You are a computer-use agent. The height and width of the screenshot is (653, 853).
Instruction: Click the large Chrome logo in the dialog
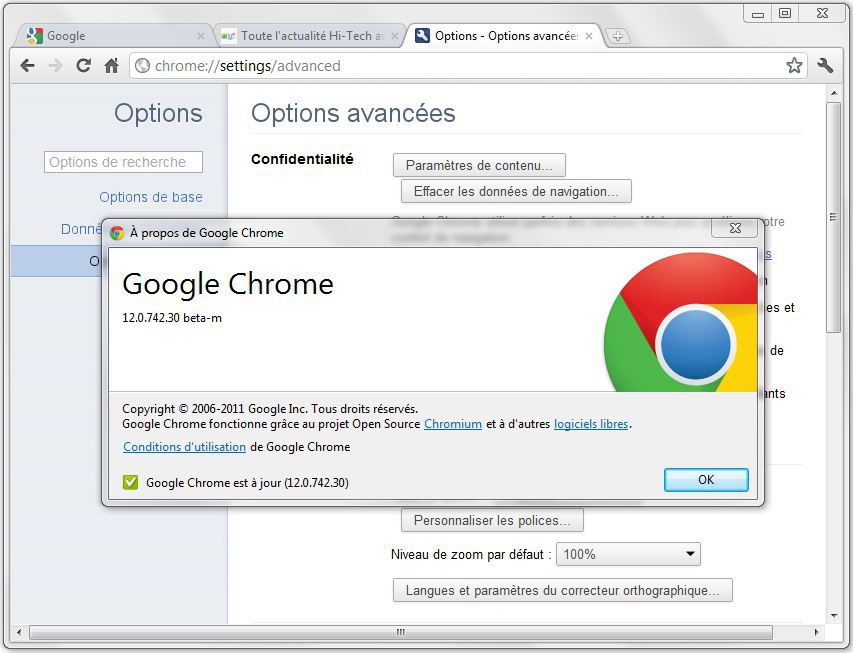[680, 322]
